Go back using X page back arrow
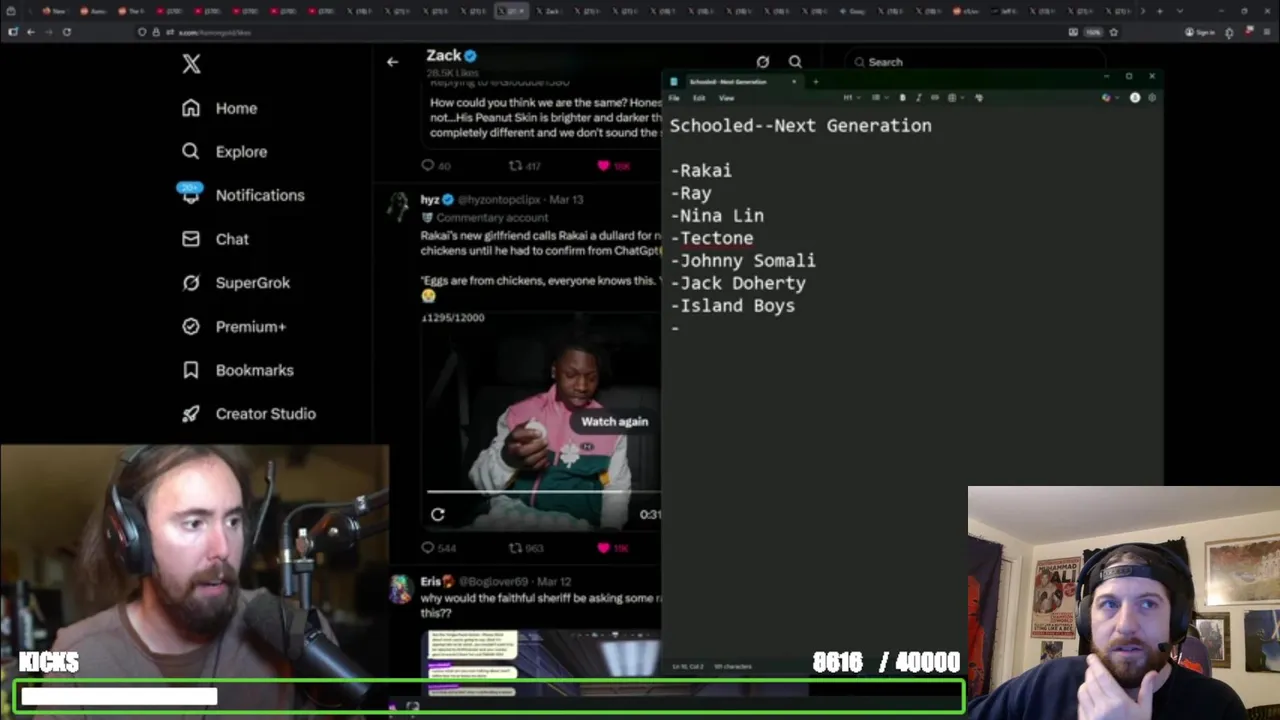 [x=392, y=62]
